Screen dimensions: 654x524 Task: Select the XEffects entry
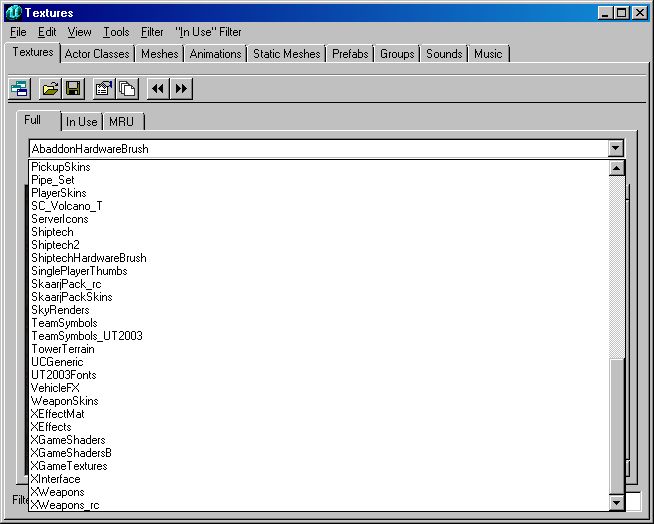tap(319, 427)
